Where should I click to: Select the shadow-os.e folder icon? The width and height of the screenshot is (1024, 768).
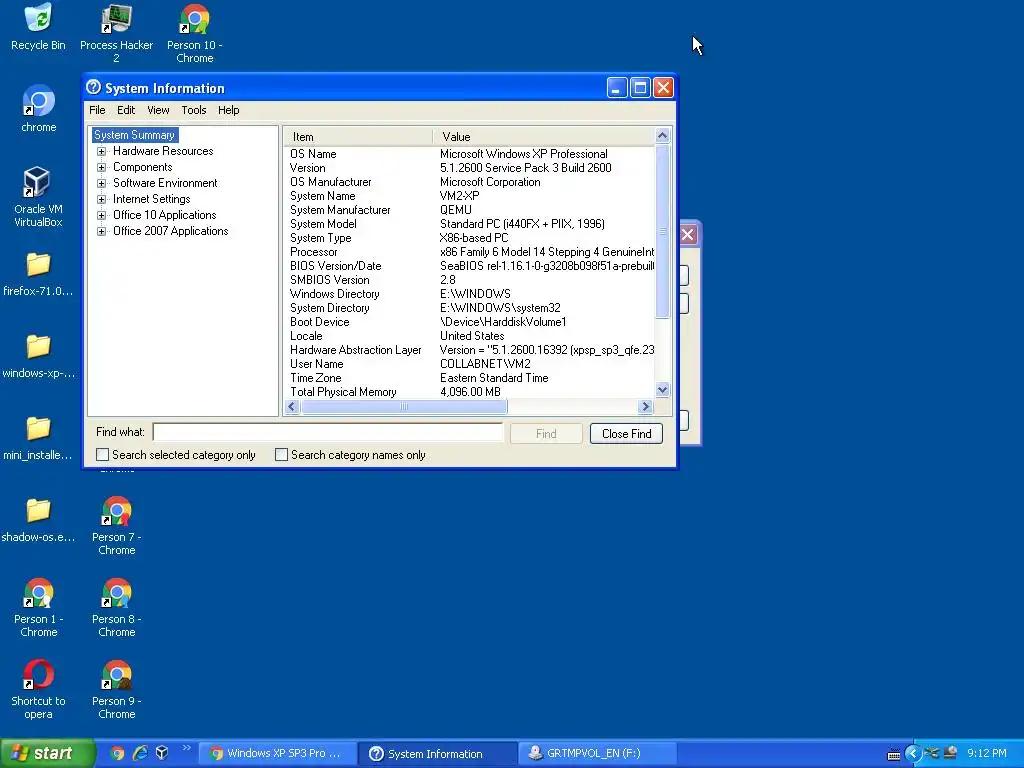tap(38, 520)
